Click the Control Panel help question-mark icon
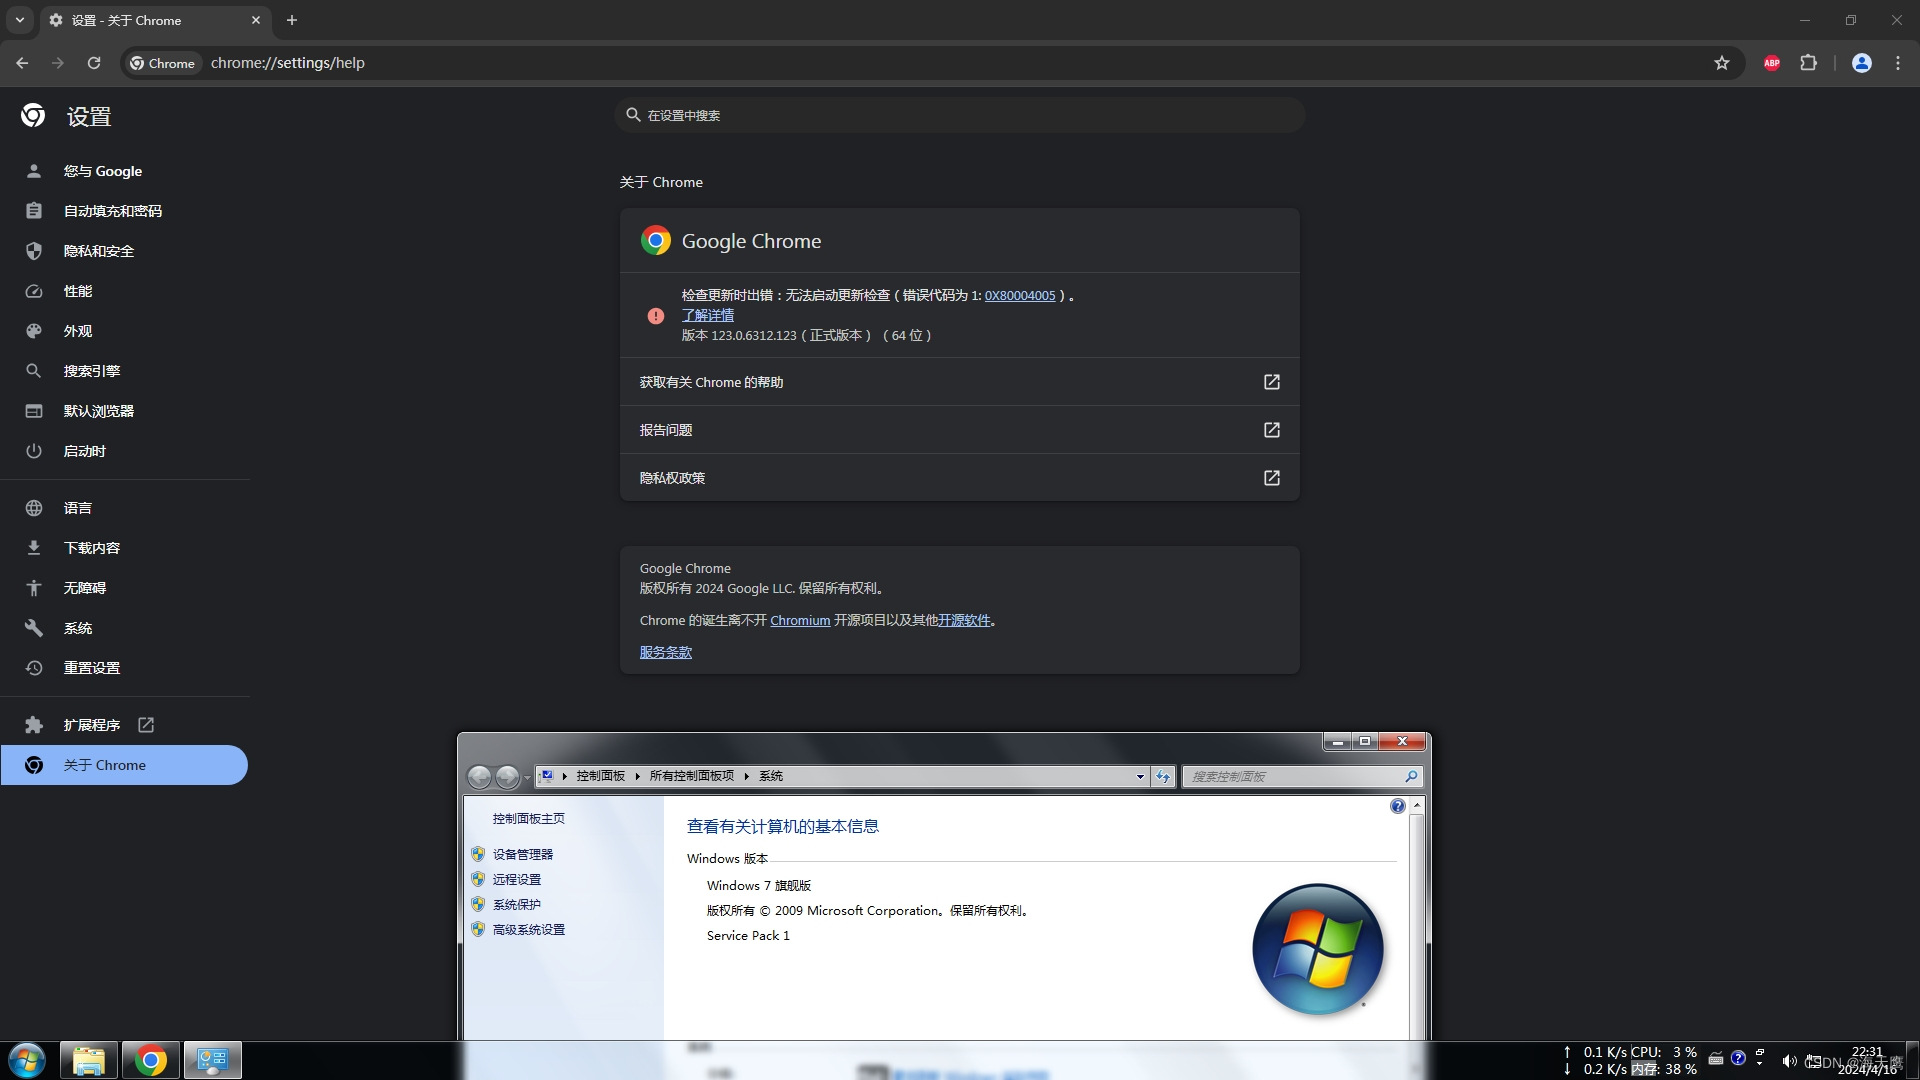This screenshot has height=1080, width=1920. click(x=1397, y=806)
